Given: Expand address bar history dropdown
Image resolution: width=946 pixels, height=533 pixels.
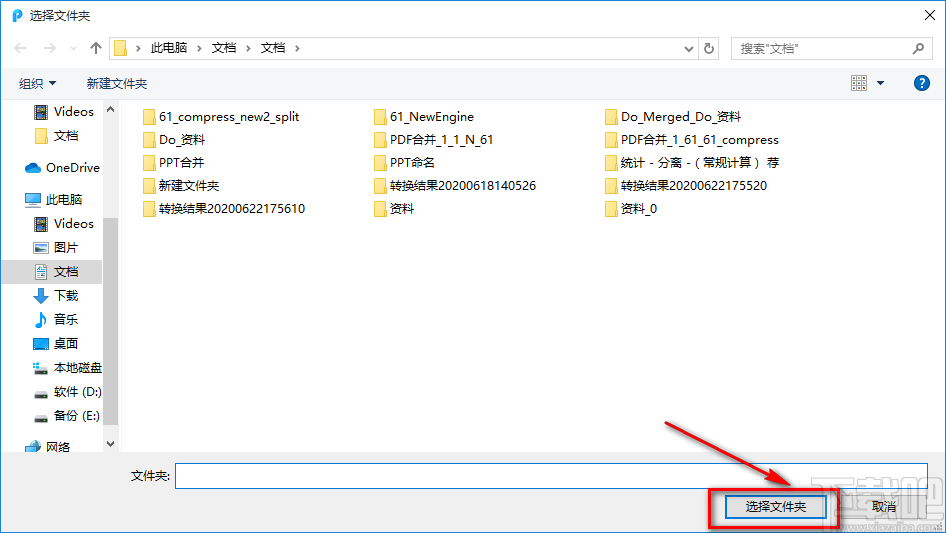Looking at the screenshot, I should [x=688, y=49].
